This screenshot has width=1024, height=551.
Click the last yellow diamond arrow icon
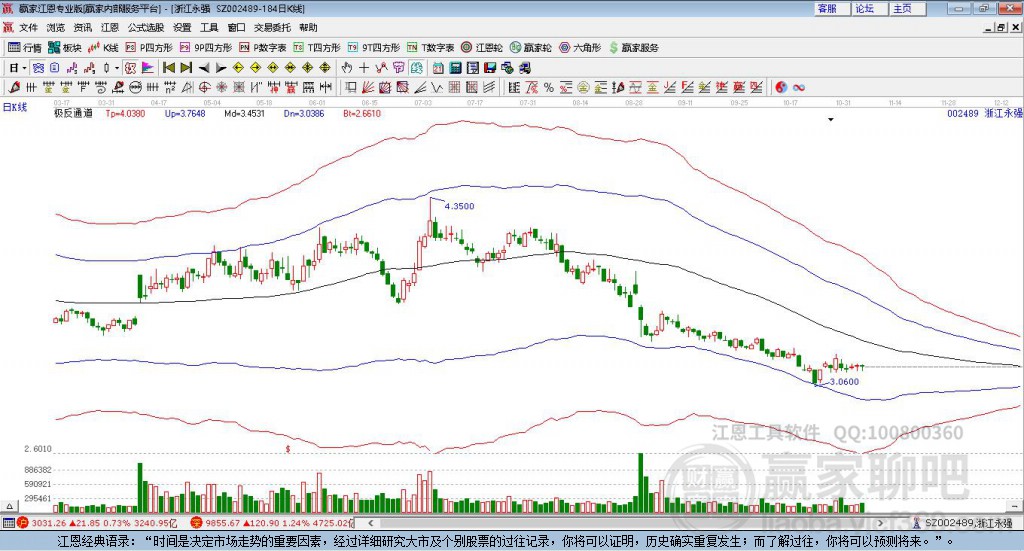coord(325,68)
